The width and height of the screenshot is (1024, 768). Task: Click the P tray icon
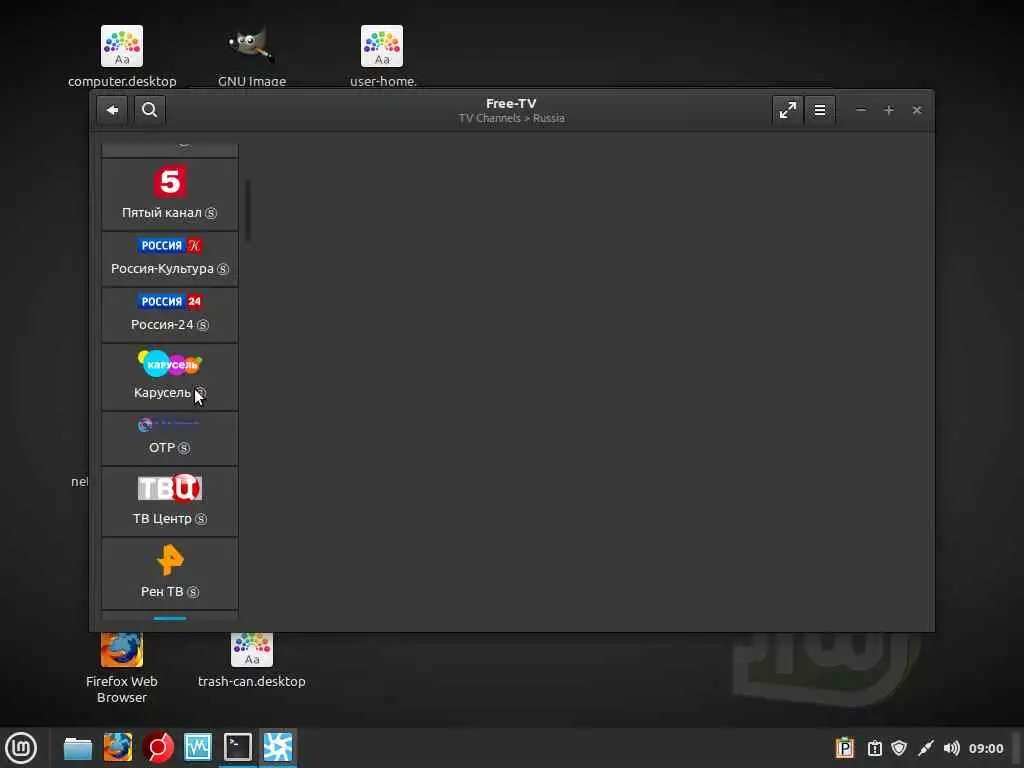tap(844, 748)
